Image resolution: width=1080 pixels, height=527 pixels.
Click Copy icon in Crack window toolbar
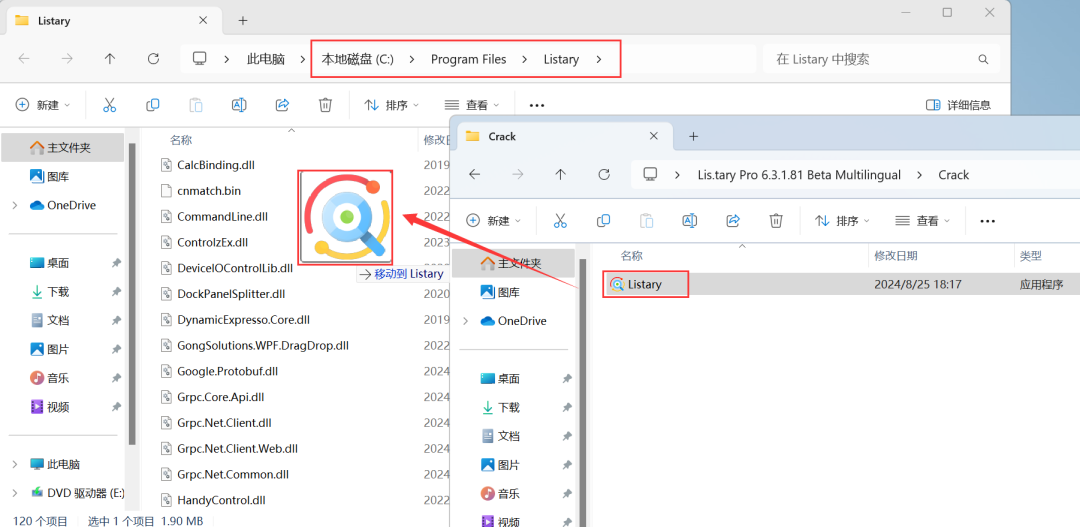pos(603,220)
